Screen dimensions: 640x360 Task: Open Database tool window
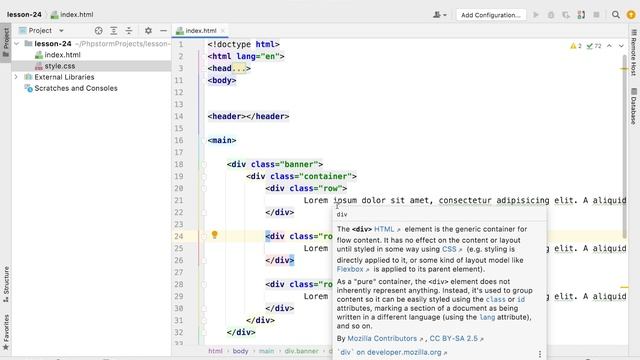634,106
